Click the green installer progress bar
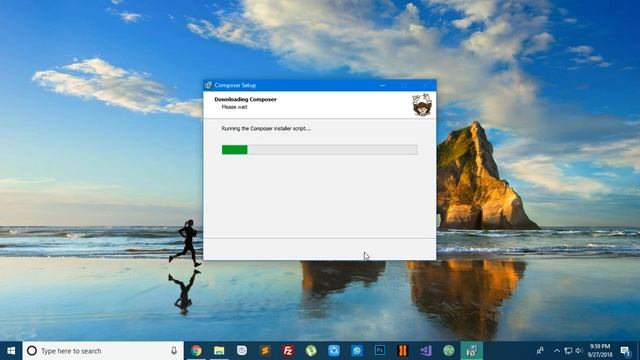 tap(320, 150)
